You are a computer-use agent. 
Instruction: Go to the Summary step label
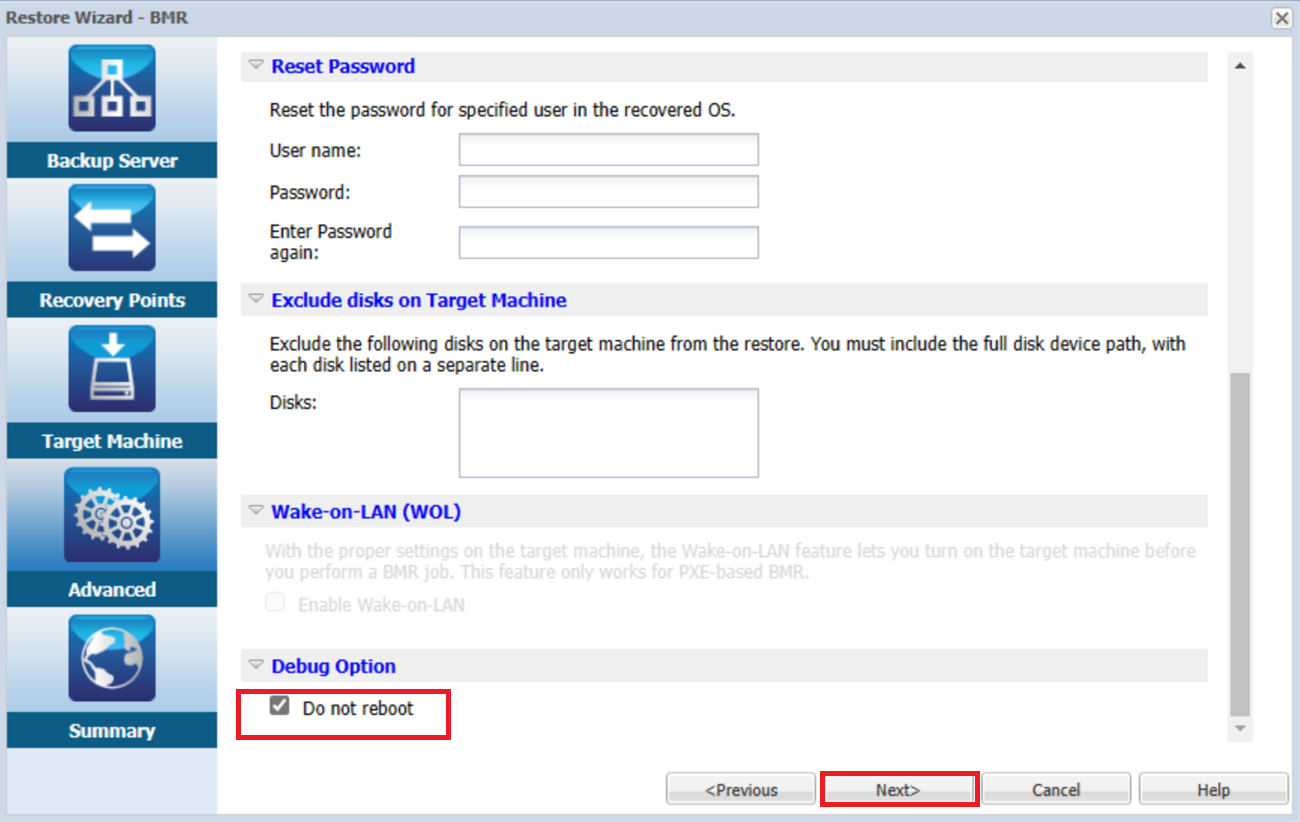(x=112, y=731)
